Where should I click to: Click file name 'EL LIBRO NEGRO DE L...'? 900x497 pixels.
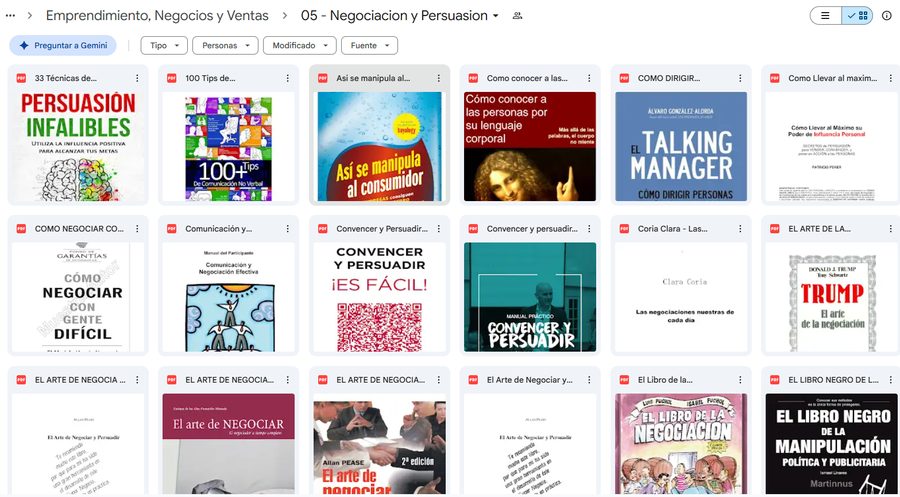tap(833, 379)
